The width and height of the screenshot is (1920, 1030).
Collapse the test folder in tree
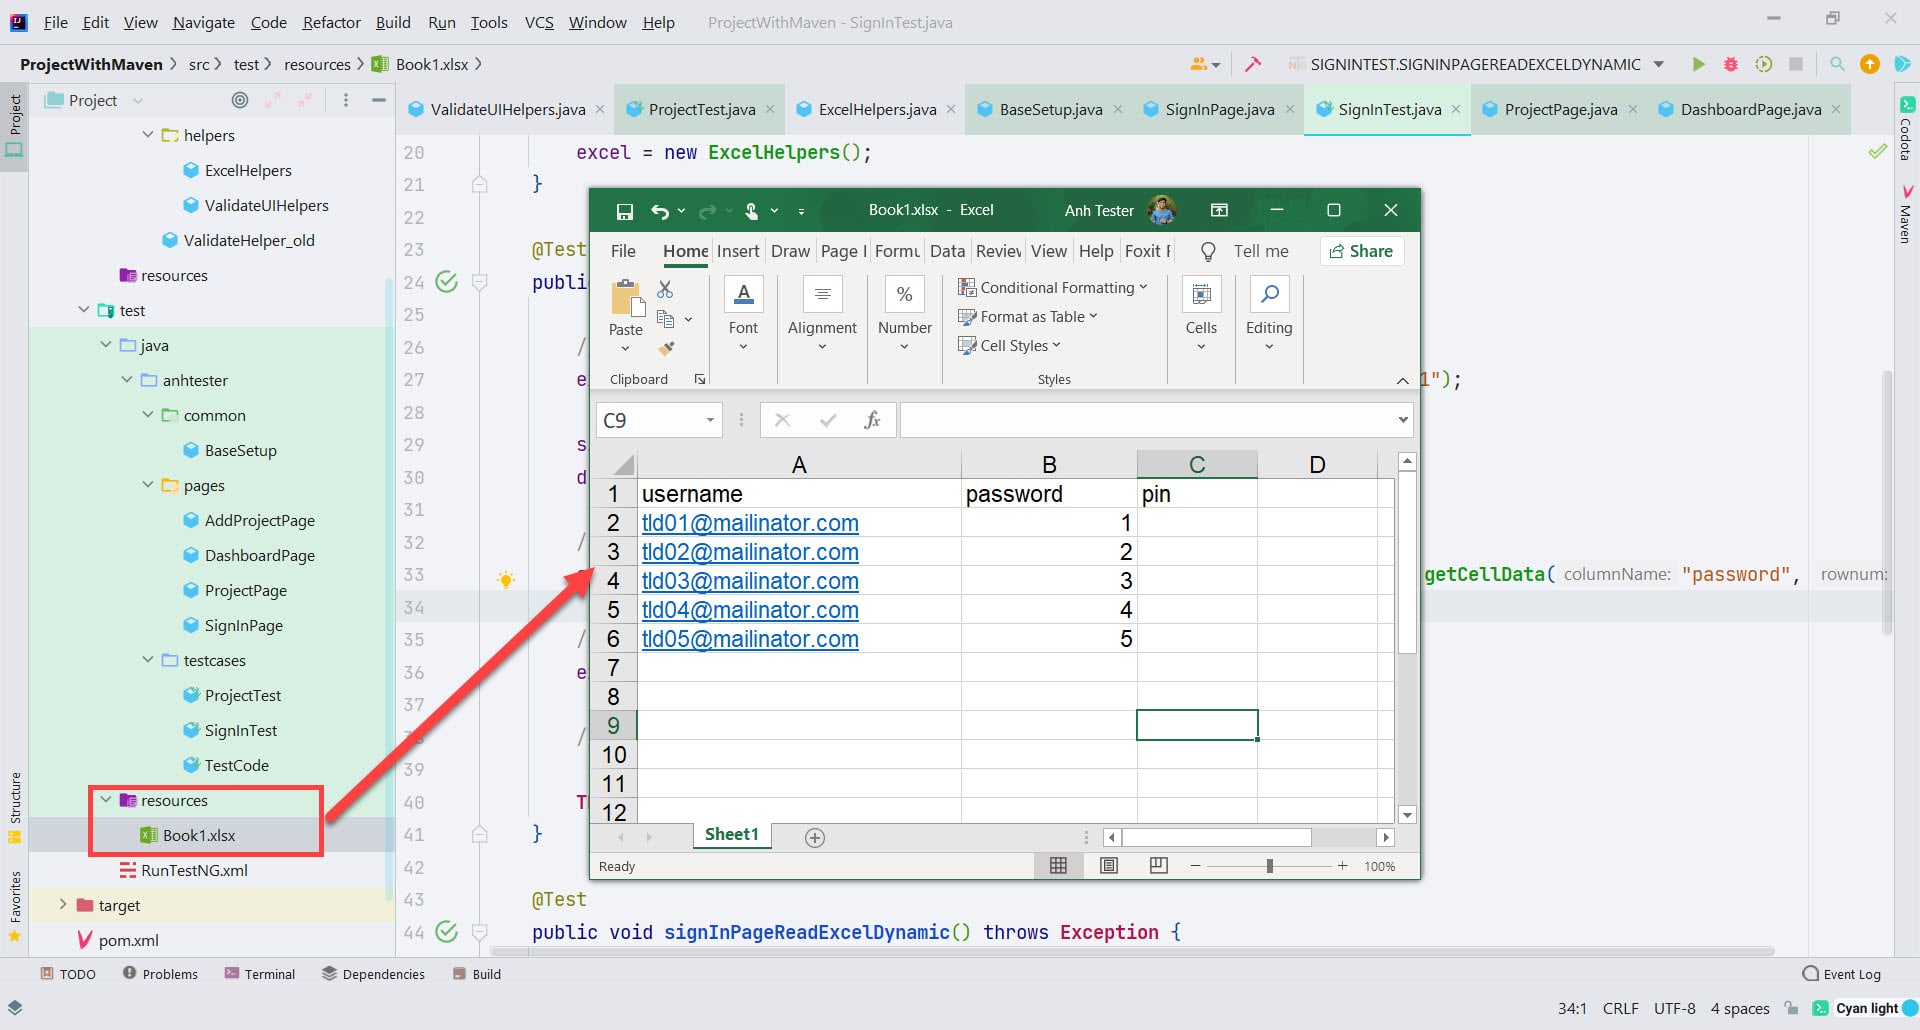(x=84, y=310)
